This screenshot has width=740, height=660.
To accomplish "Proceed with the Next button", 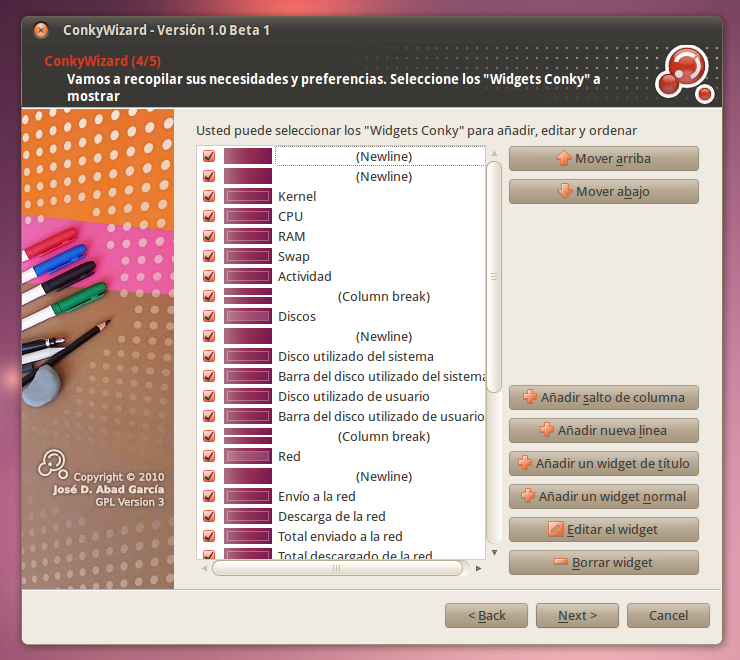I will 577,615.
